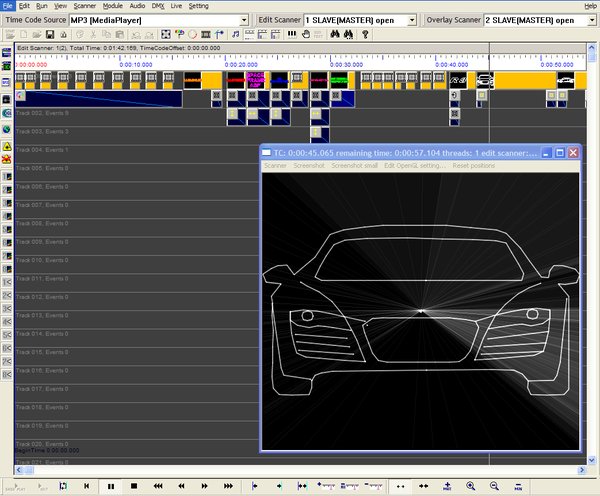Click the open folder toolbar icon

[37, 34]
